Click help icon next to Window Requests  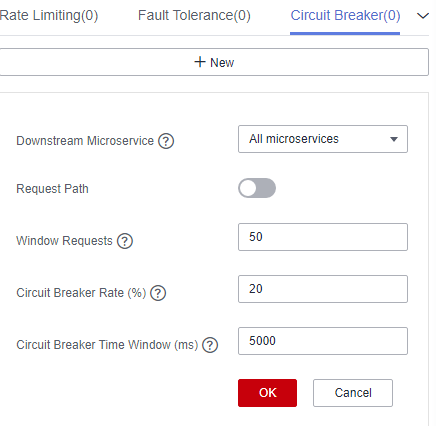125,241
